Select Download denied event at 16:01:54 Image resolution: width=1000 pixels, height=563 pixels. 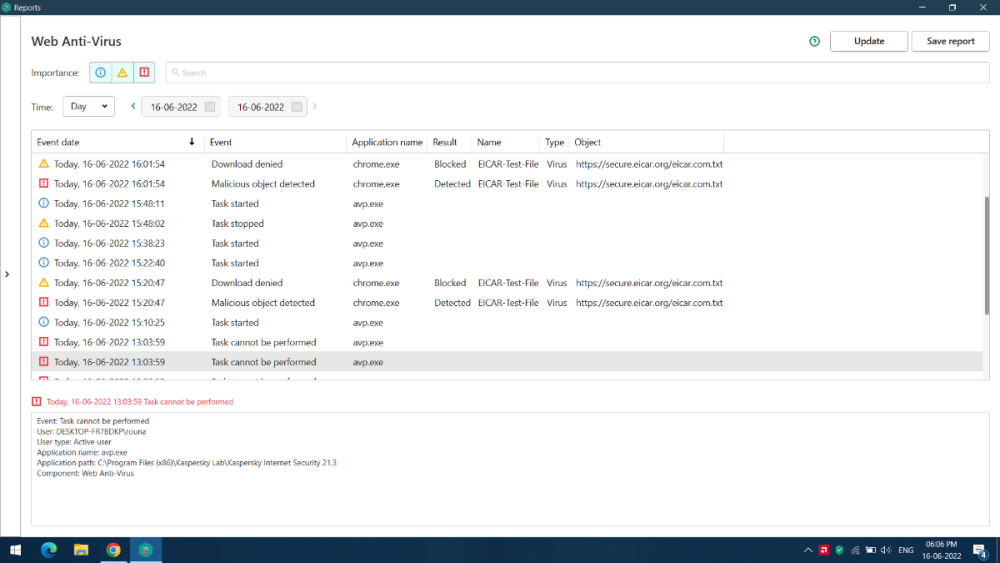507,164
